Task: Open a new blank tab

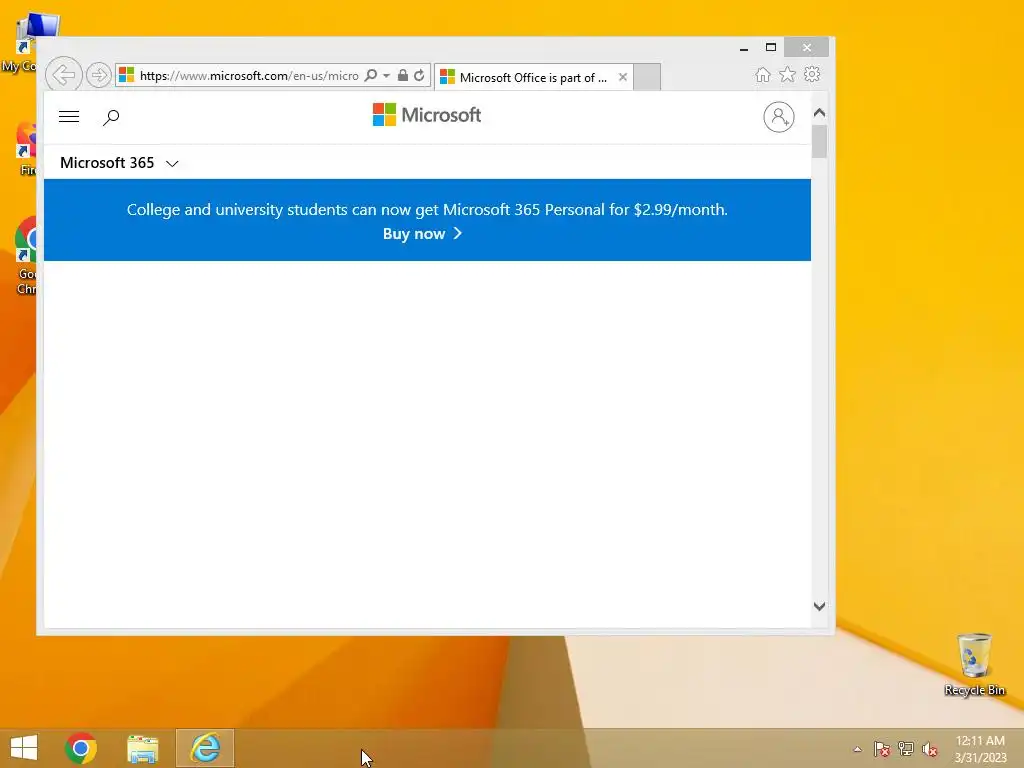Action: point(647,77)
